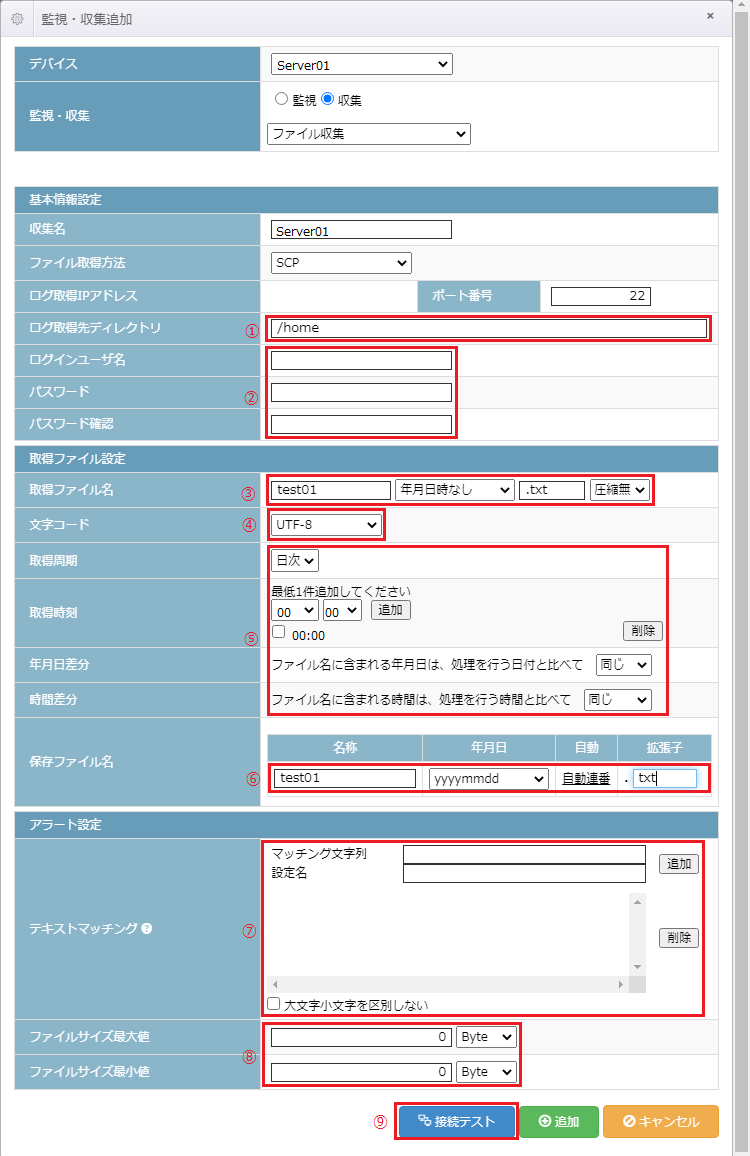Click the ログインユーザ名 input field
This screenshot has width=750, height=1156.
point(361,360)
